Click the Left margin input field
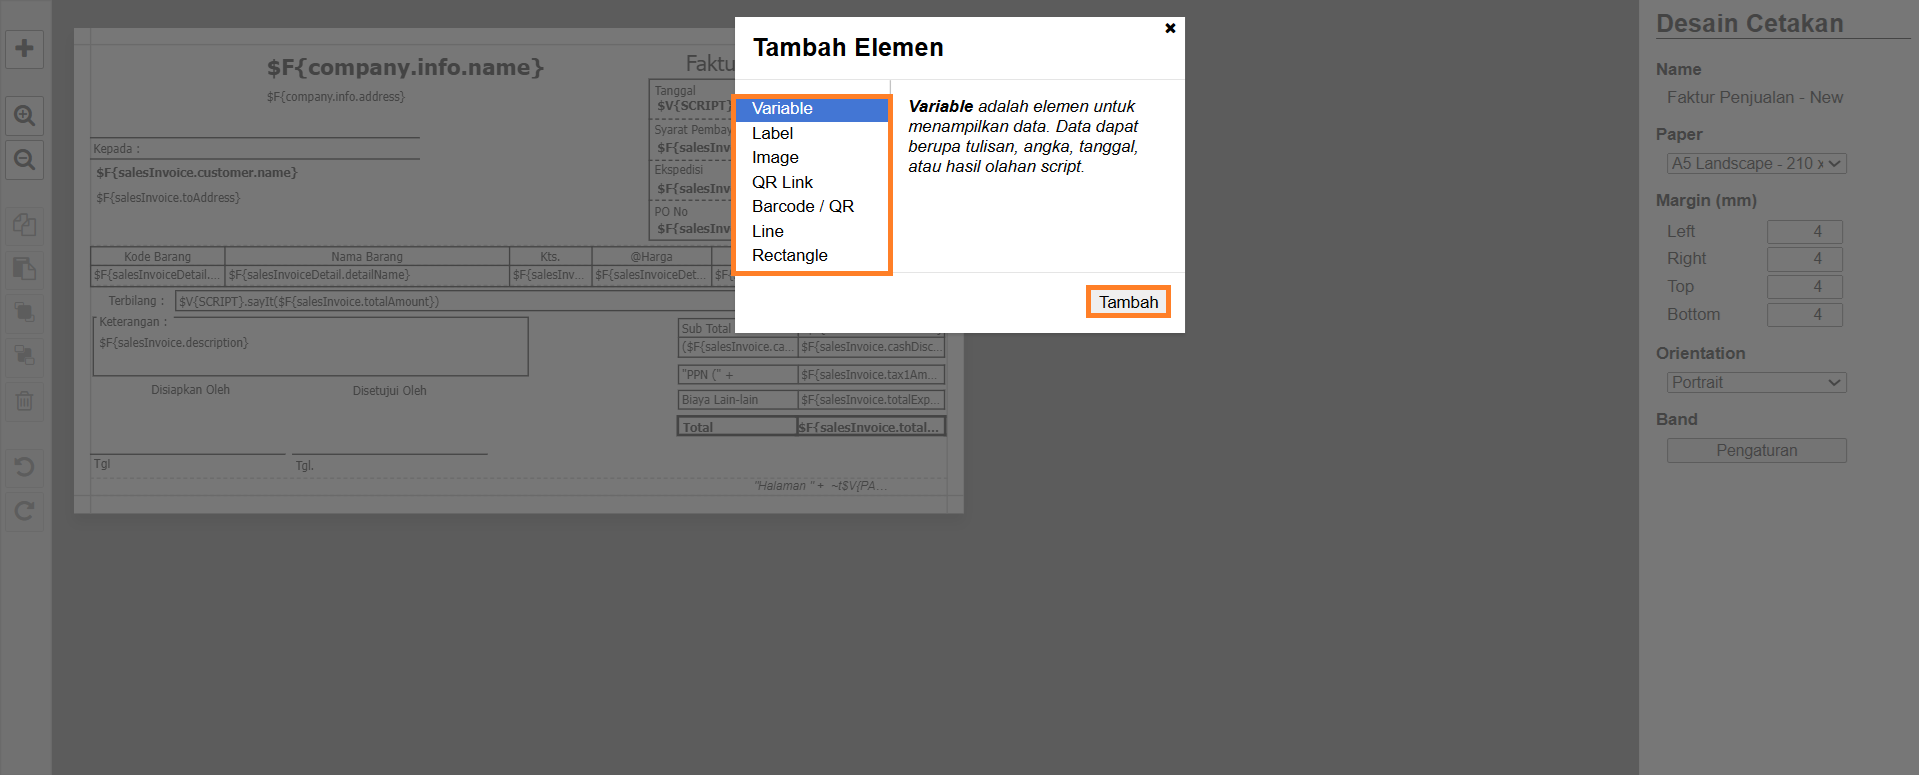The width and height of the screenshot is (1919, 775). tap(1804, 232)
